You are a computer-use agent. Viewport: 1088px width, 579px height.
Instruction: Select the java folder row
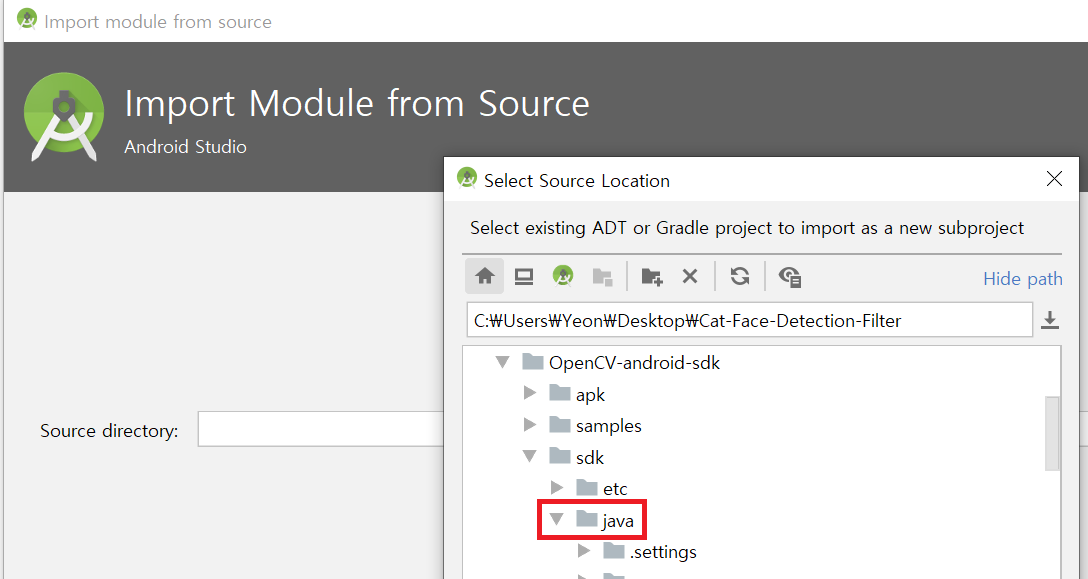pyautogui.click(x=604, y=519)
